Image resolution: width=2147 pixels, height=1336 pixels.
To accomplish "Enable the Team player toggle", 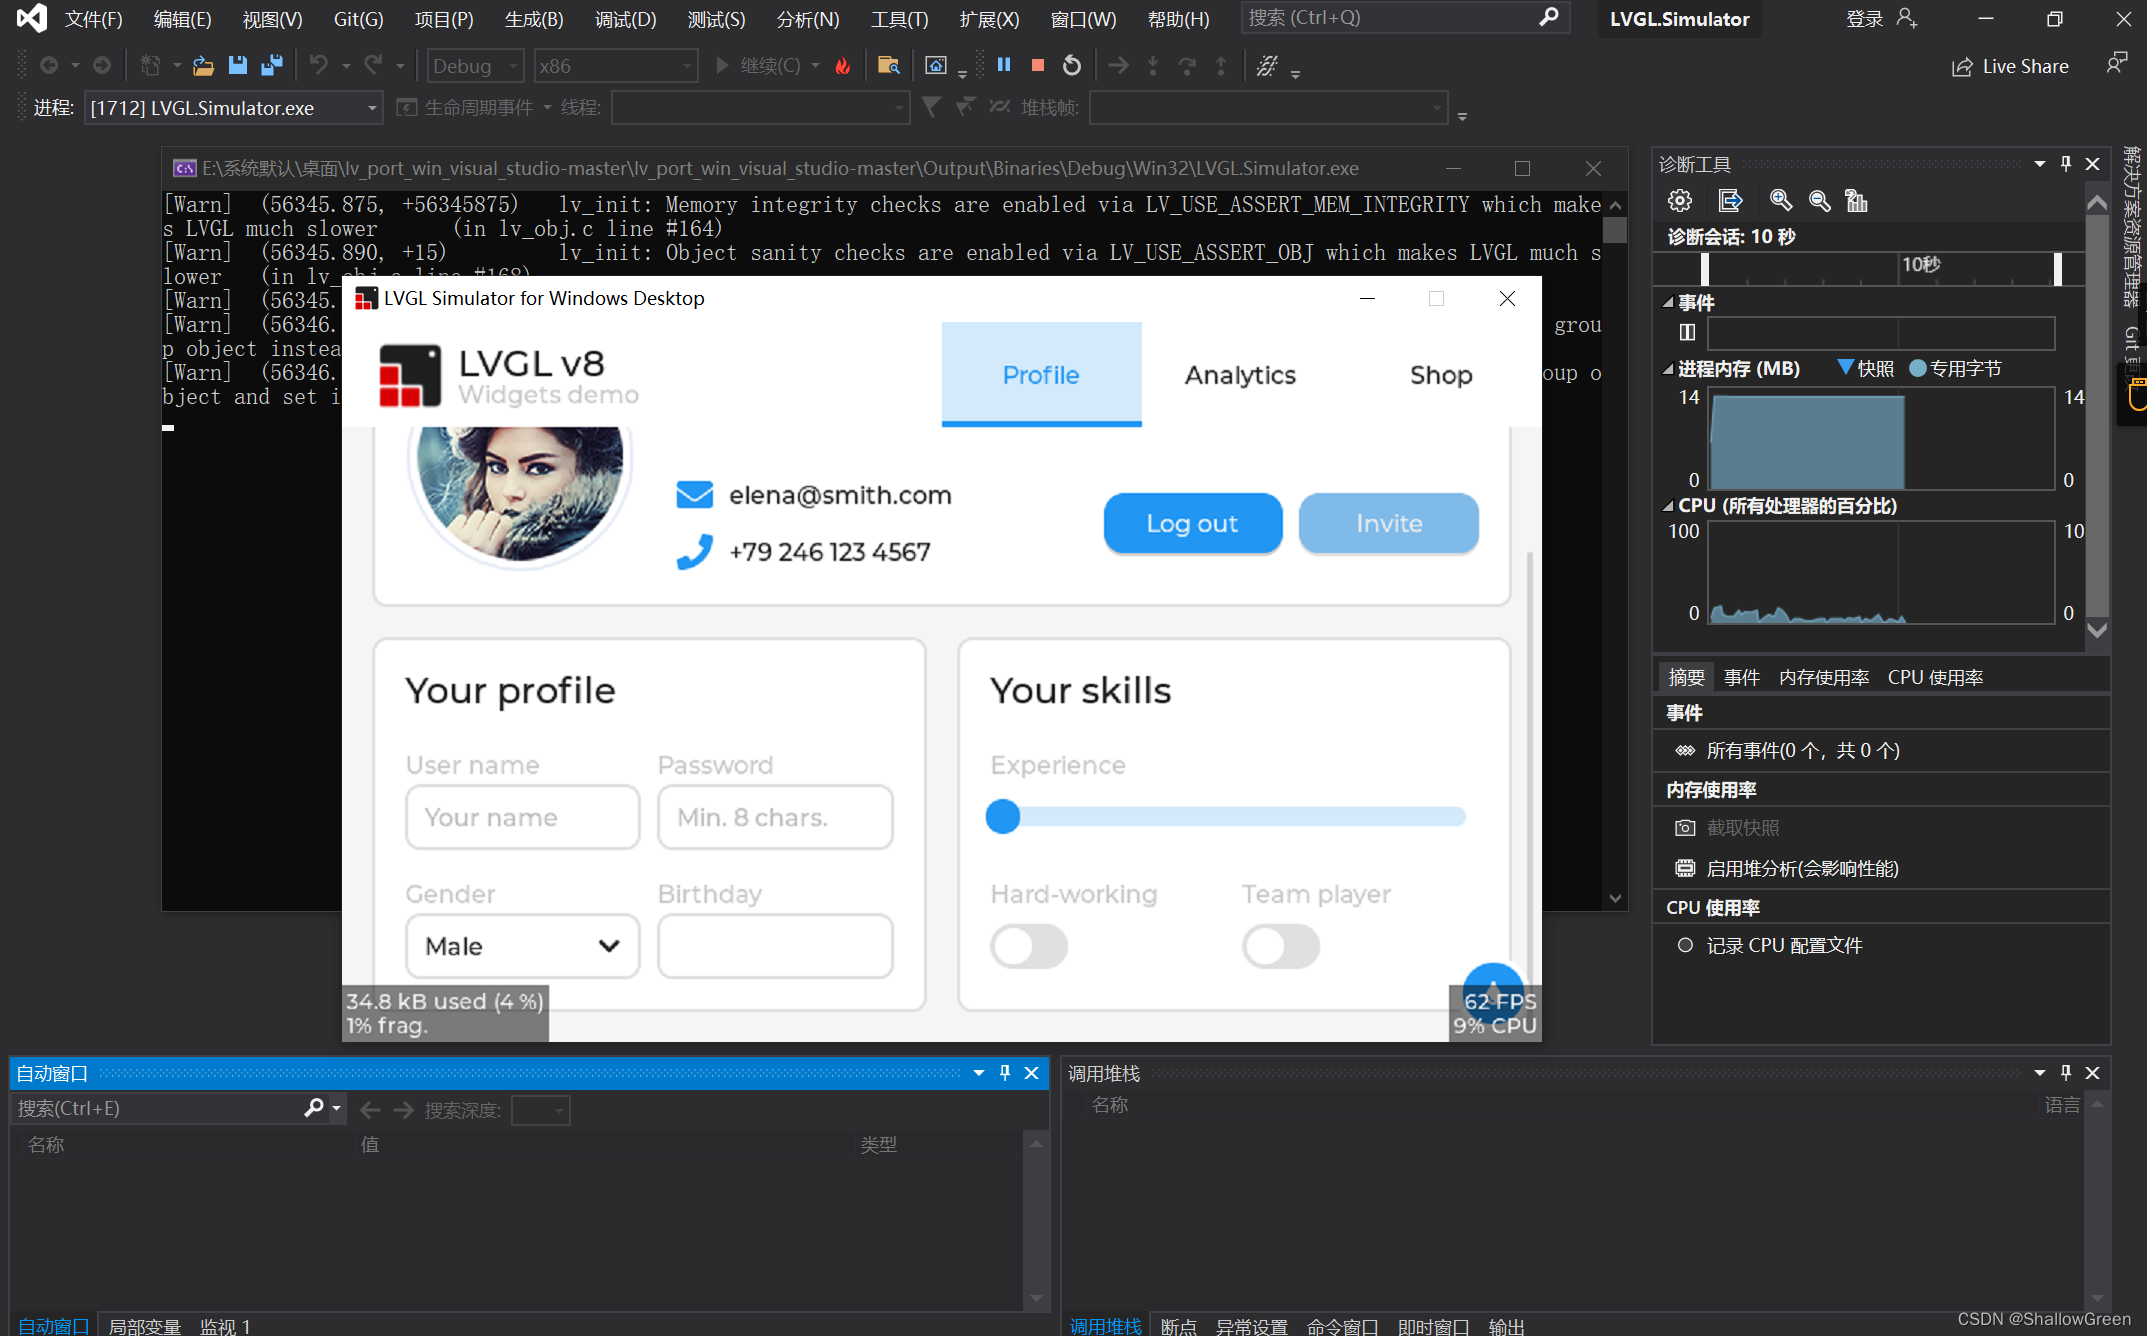I will click(x=1281, y=946).
